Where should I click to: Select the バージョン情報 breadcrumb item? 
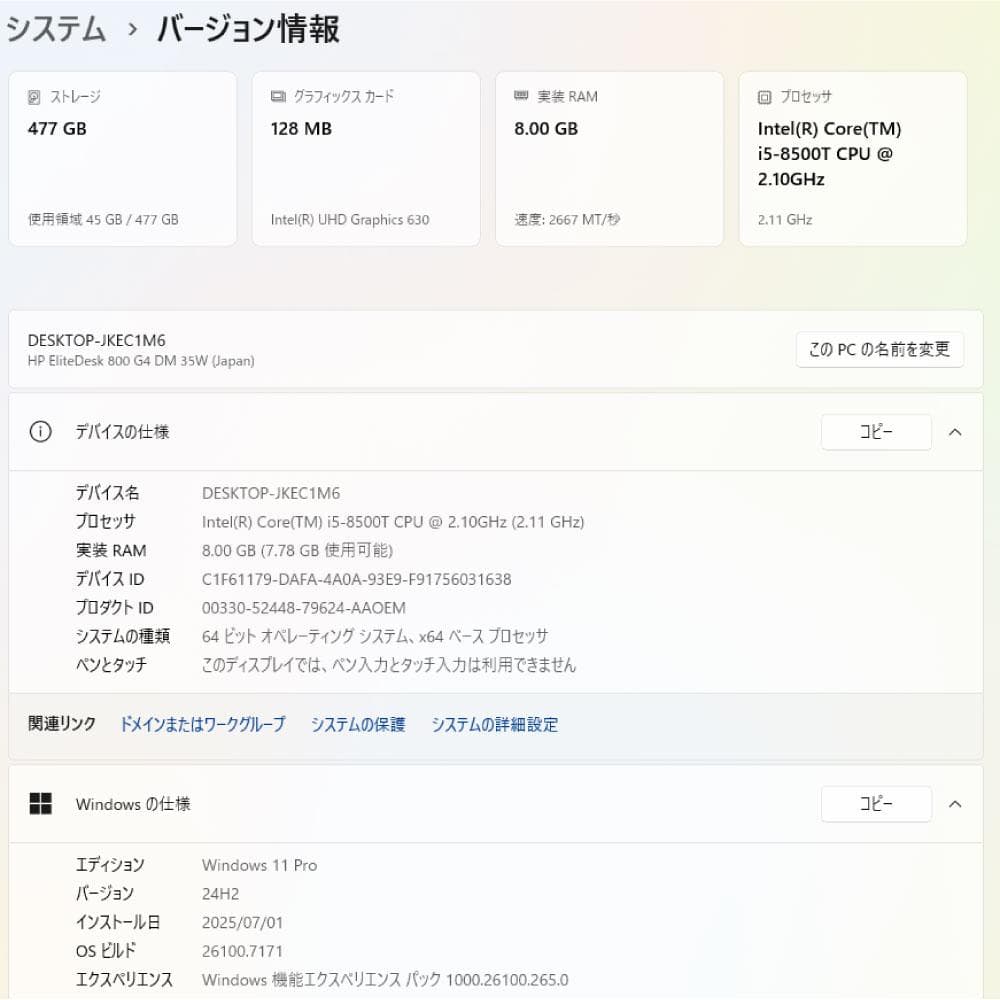tap(245, 29)
